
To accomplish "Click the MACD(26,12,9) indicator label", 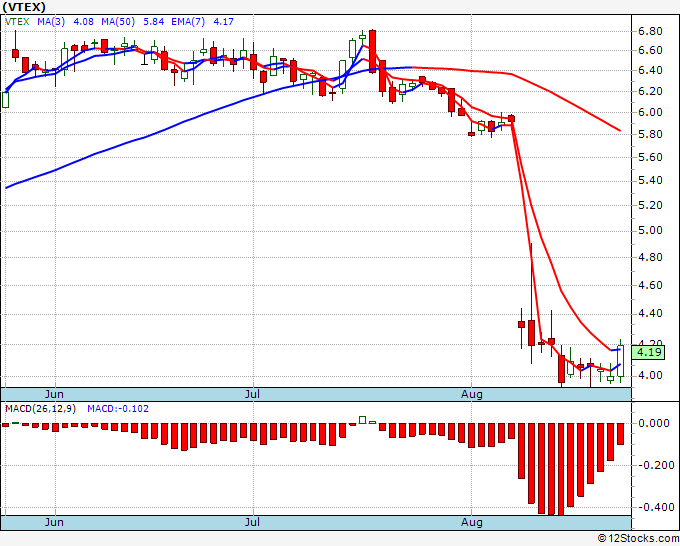I will [40, 409].
